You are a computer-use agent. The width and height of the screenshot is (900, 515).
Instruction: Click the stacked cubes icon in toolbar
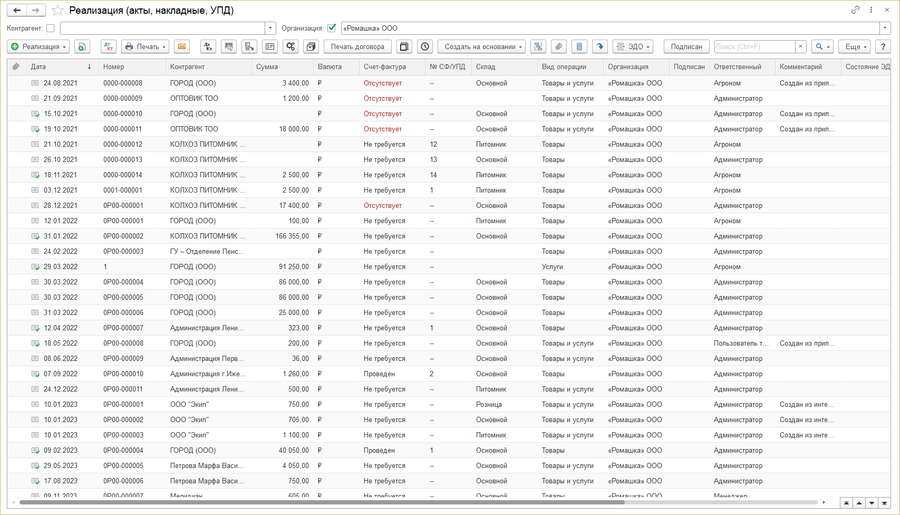(x=311, y=47)
